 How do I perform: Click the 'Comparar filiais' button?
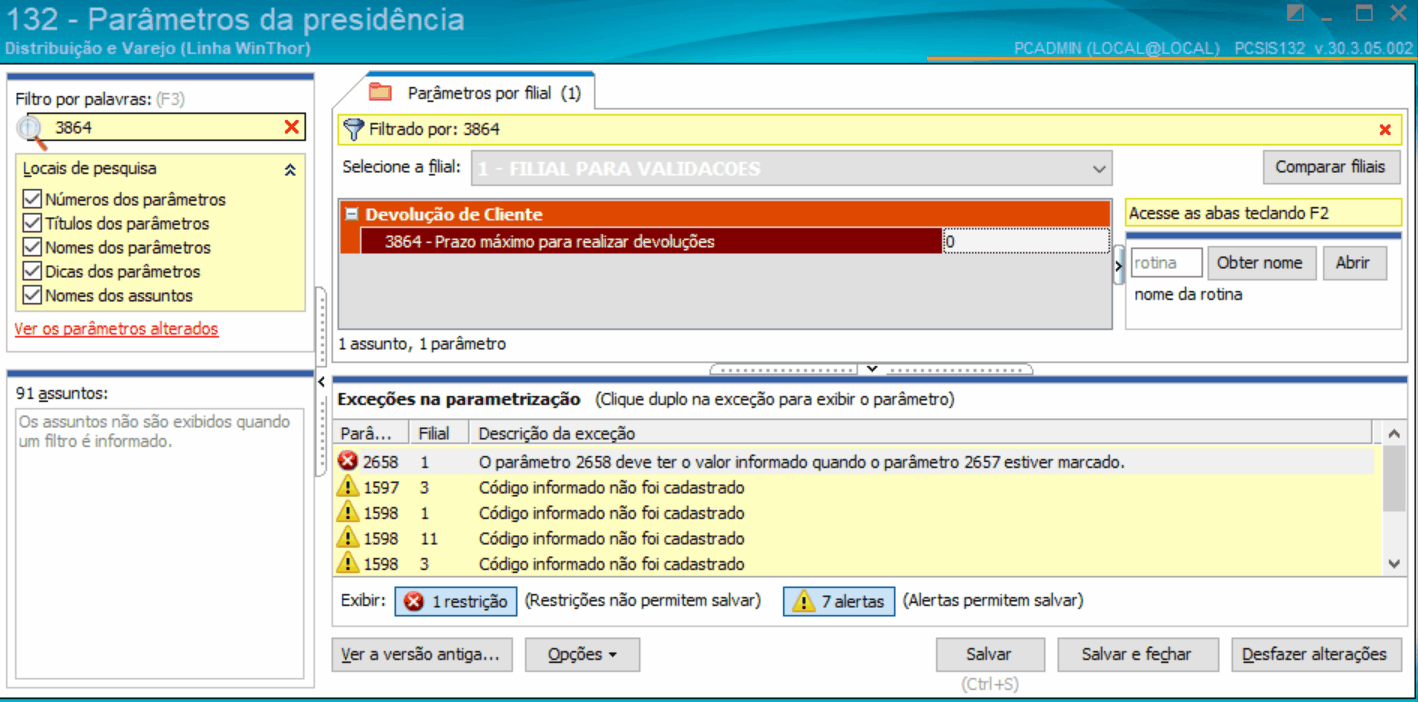click(x=1331, y=167)
